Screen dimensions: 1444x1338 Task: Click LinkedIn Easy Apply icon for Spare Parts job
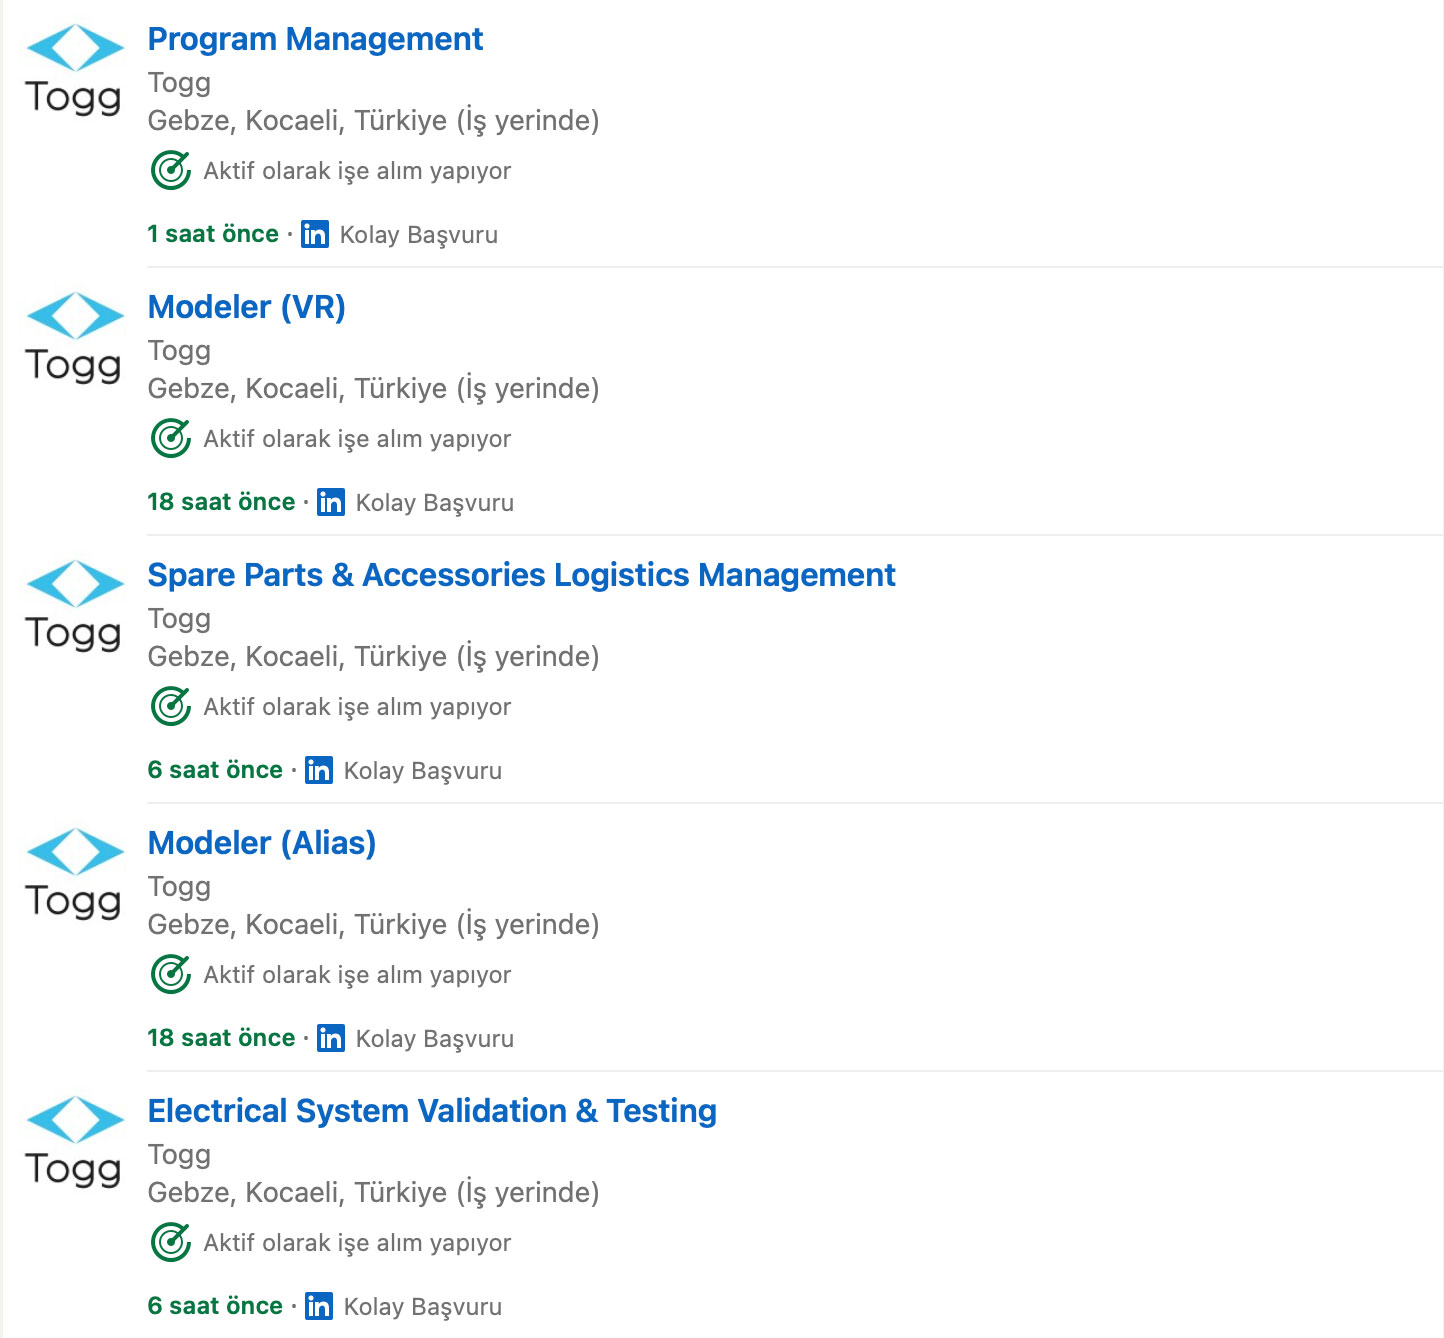click(319, 770)
